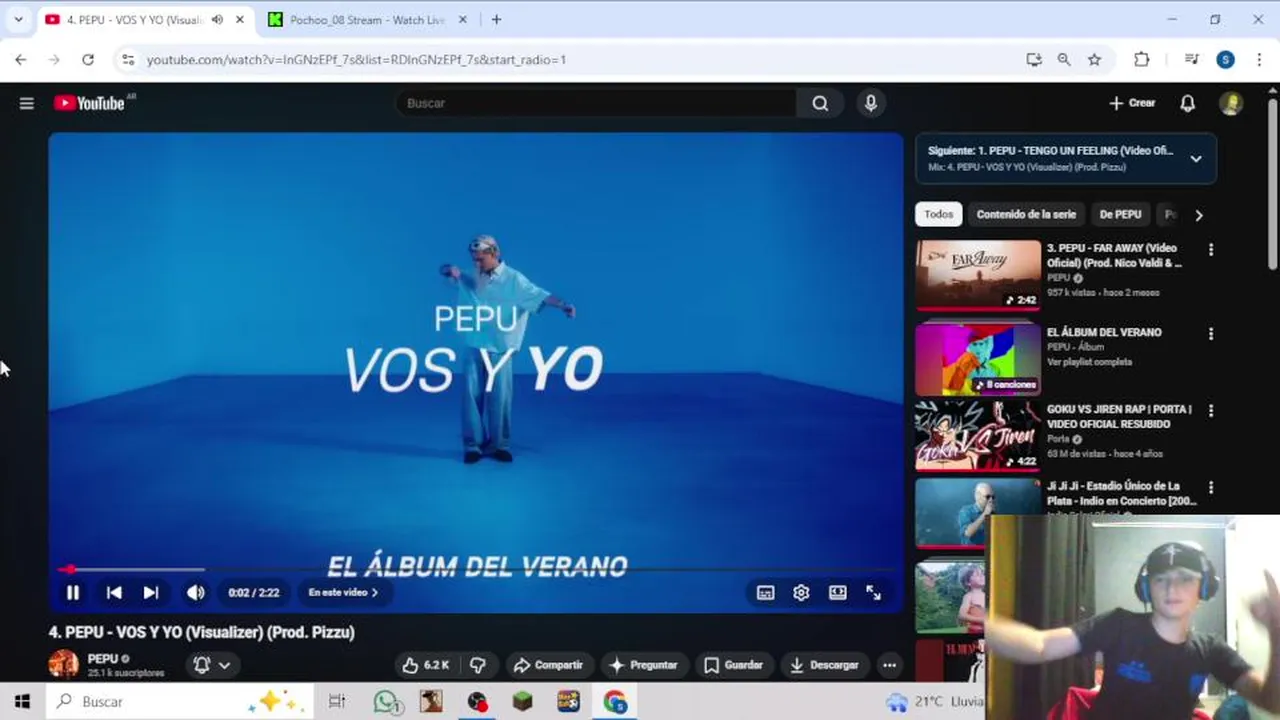Open options for FAR AWAY video
Image resolution: width=1280 pixels, height=720 pixels.
pos(1211,250)
